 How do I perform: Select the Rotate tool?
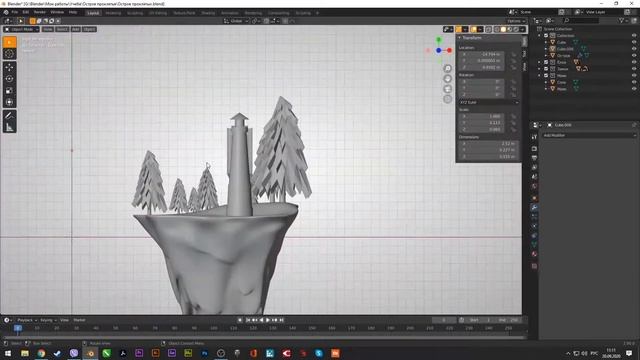click(9, 79)
